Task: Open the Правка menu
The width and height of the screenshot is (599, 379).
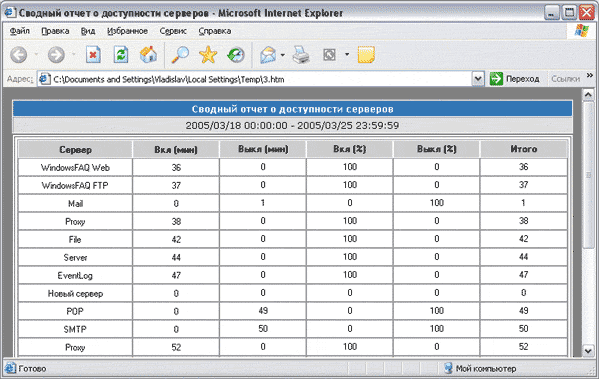Action: 55,31
